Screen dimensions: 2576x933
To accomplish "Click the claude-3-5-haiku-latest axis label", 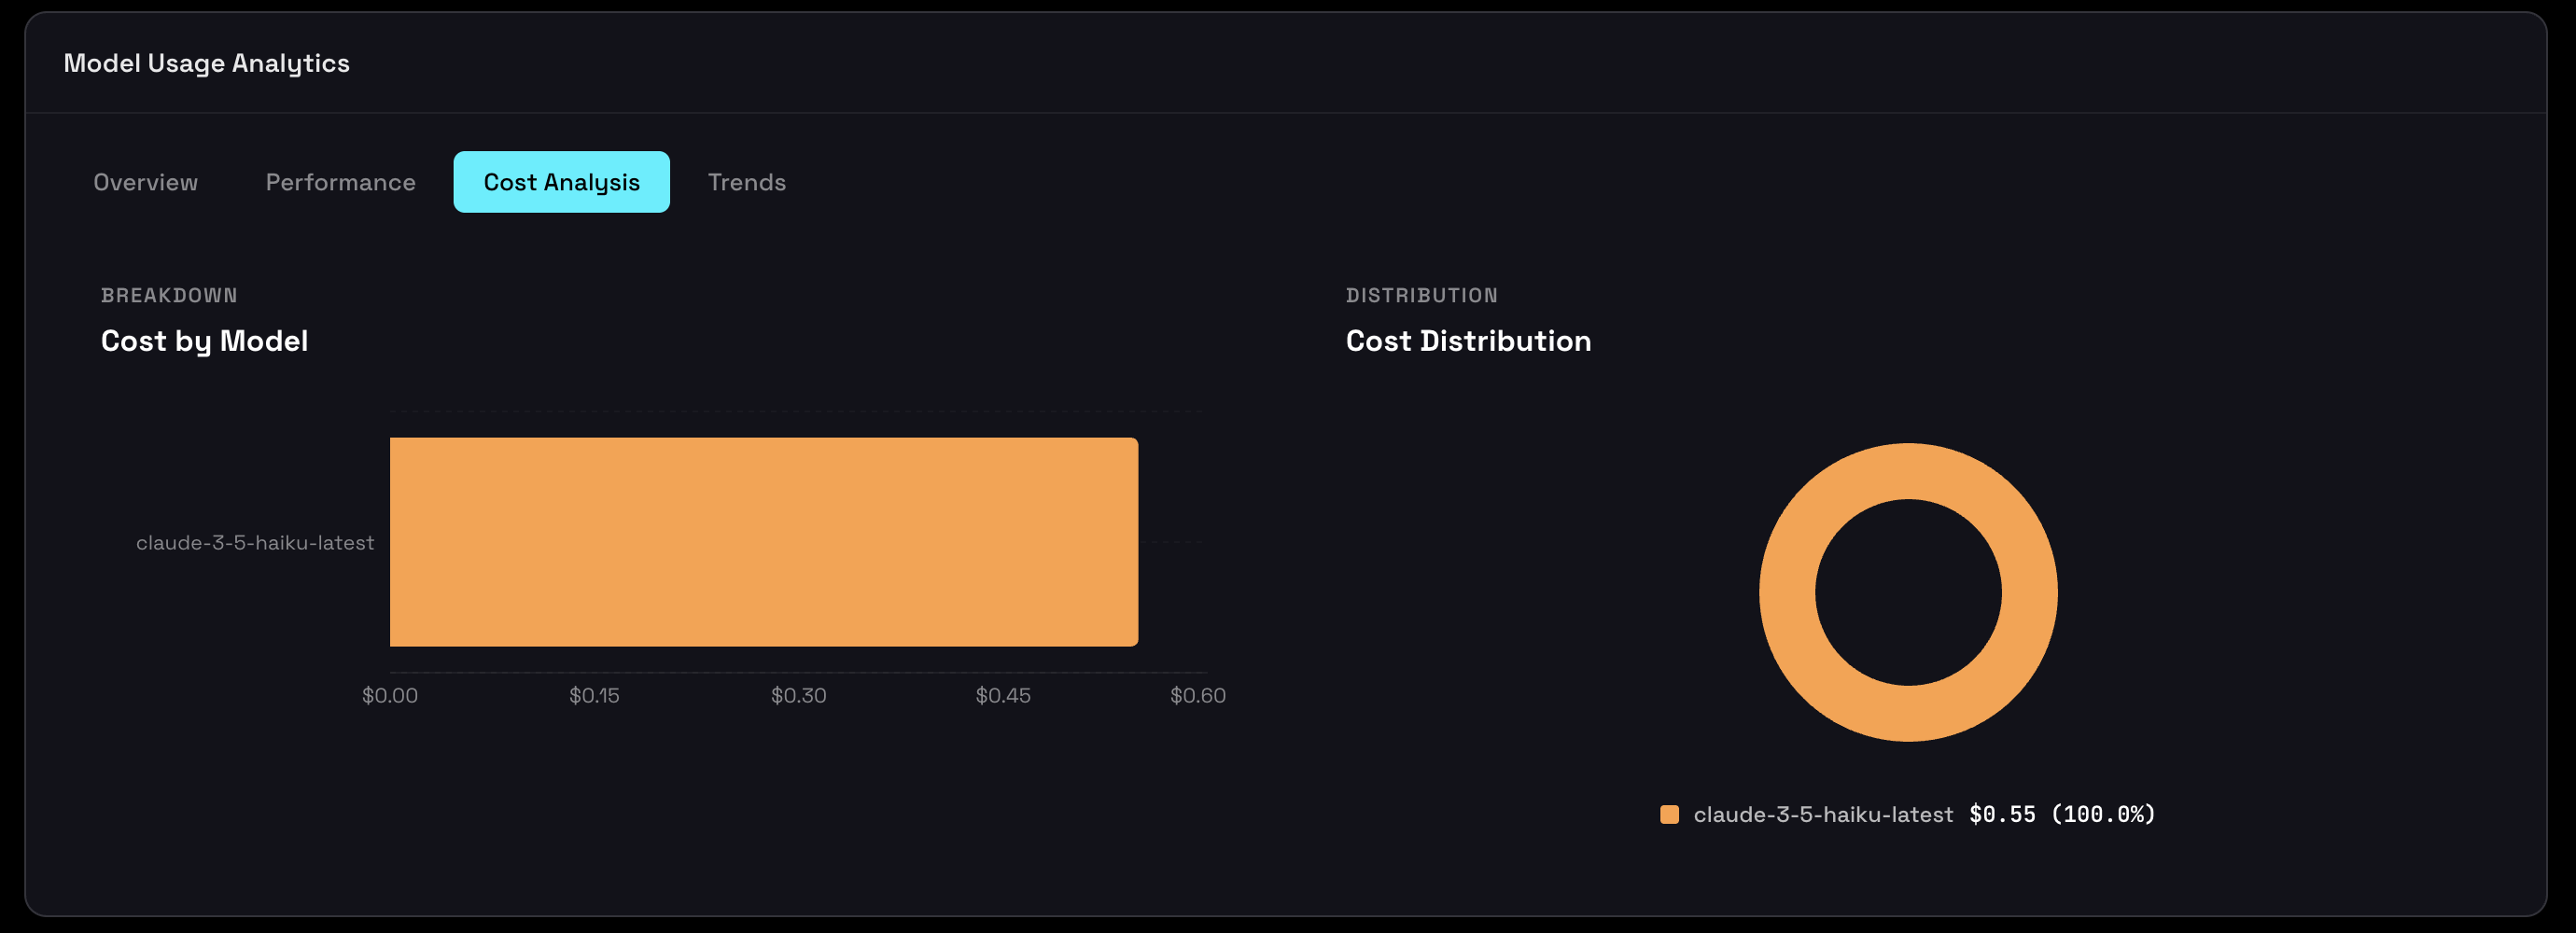I will (255, 543).
